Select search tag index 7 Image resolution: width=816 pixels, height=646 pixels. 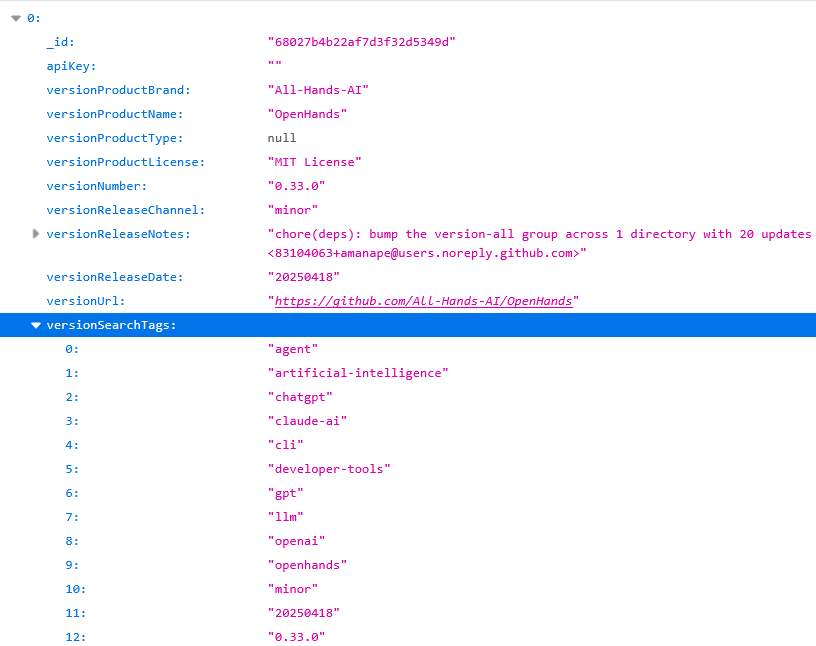pyautogui.click(x=72, y=517)
